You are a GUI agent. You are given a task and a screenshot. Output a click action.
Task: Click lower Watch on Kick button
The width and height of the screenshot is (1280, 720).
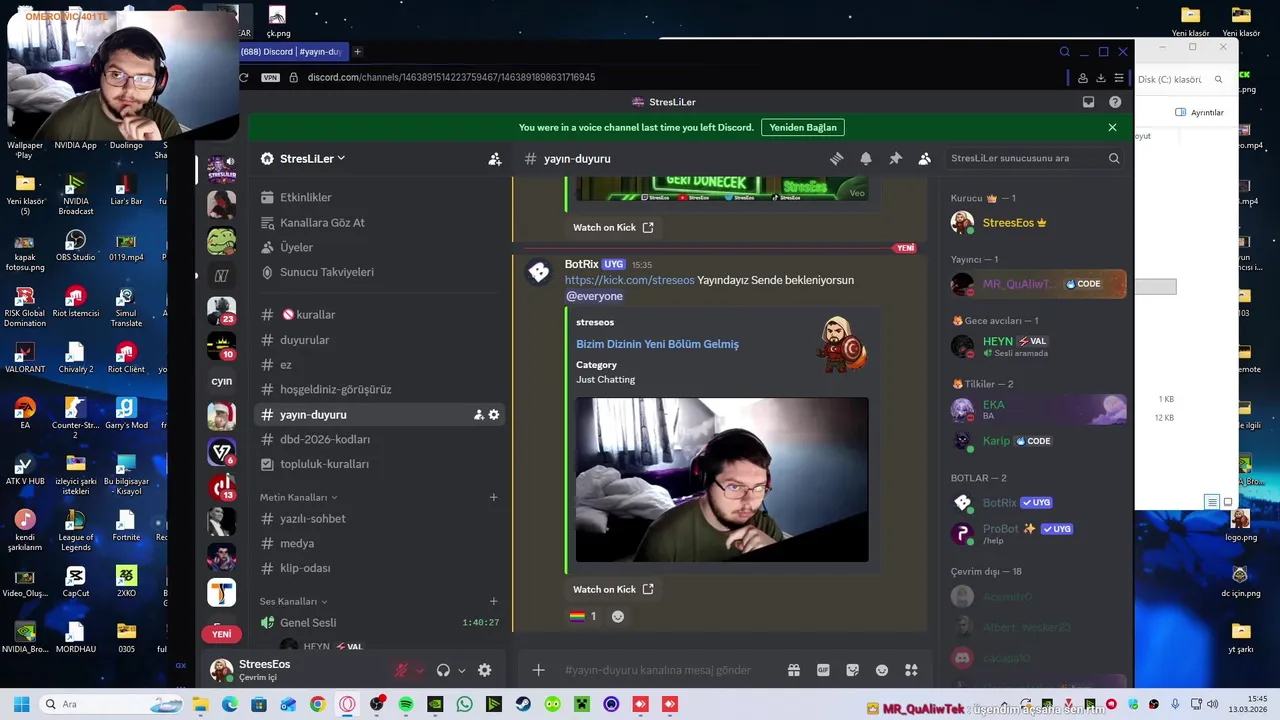pos(613,589)
